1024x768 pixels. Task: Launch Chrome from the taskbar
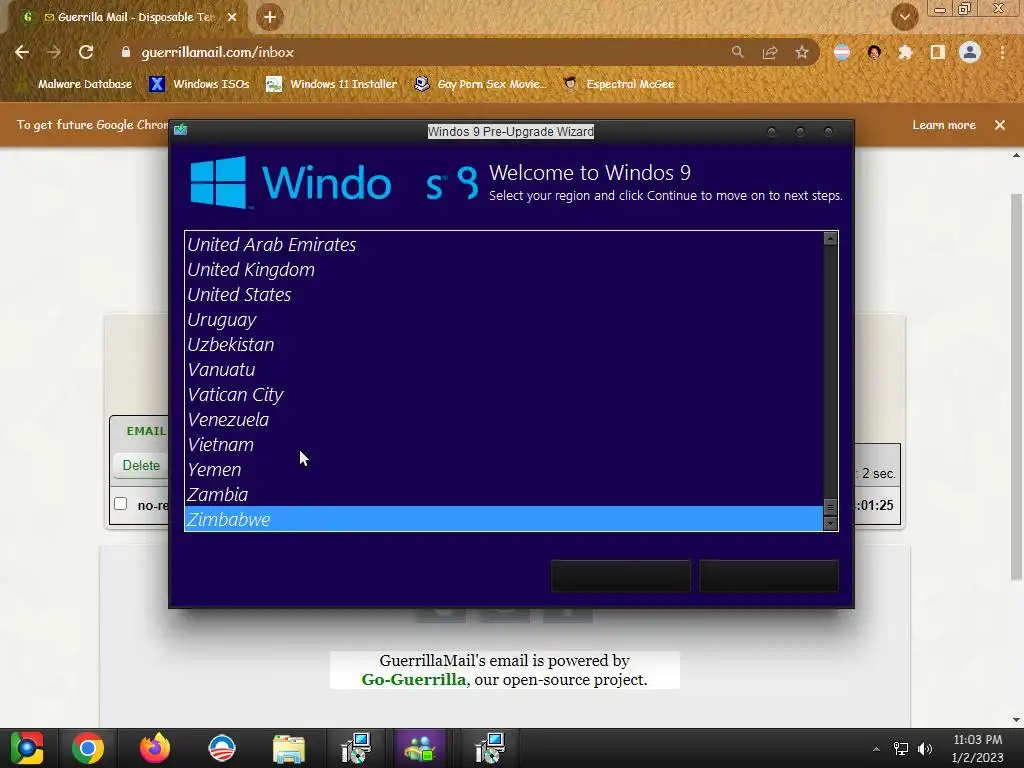[88, 748]
